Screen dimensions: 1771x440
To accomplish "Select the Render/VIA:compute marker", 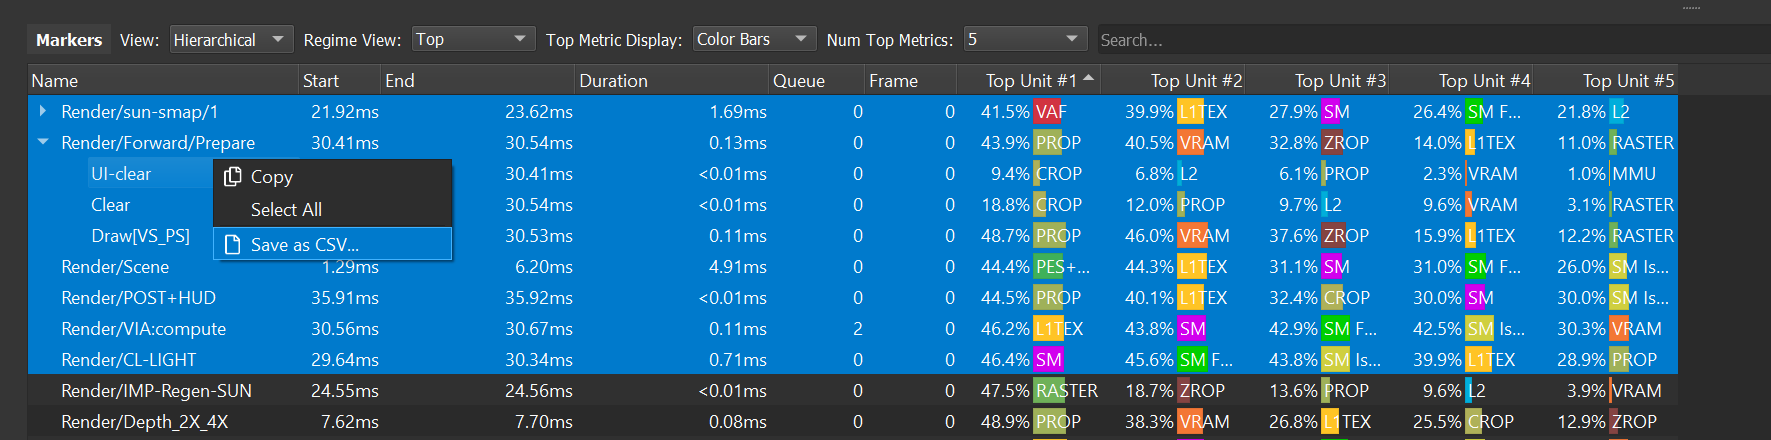I will click(143, 329).
